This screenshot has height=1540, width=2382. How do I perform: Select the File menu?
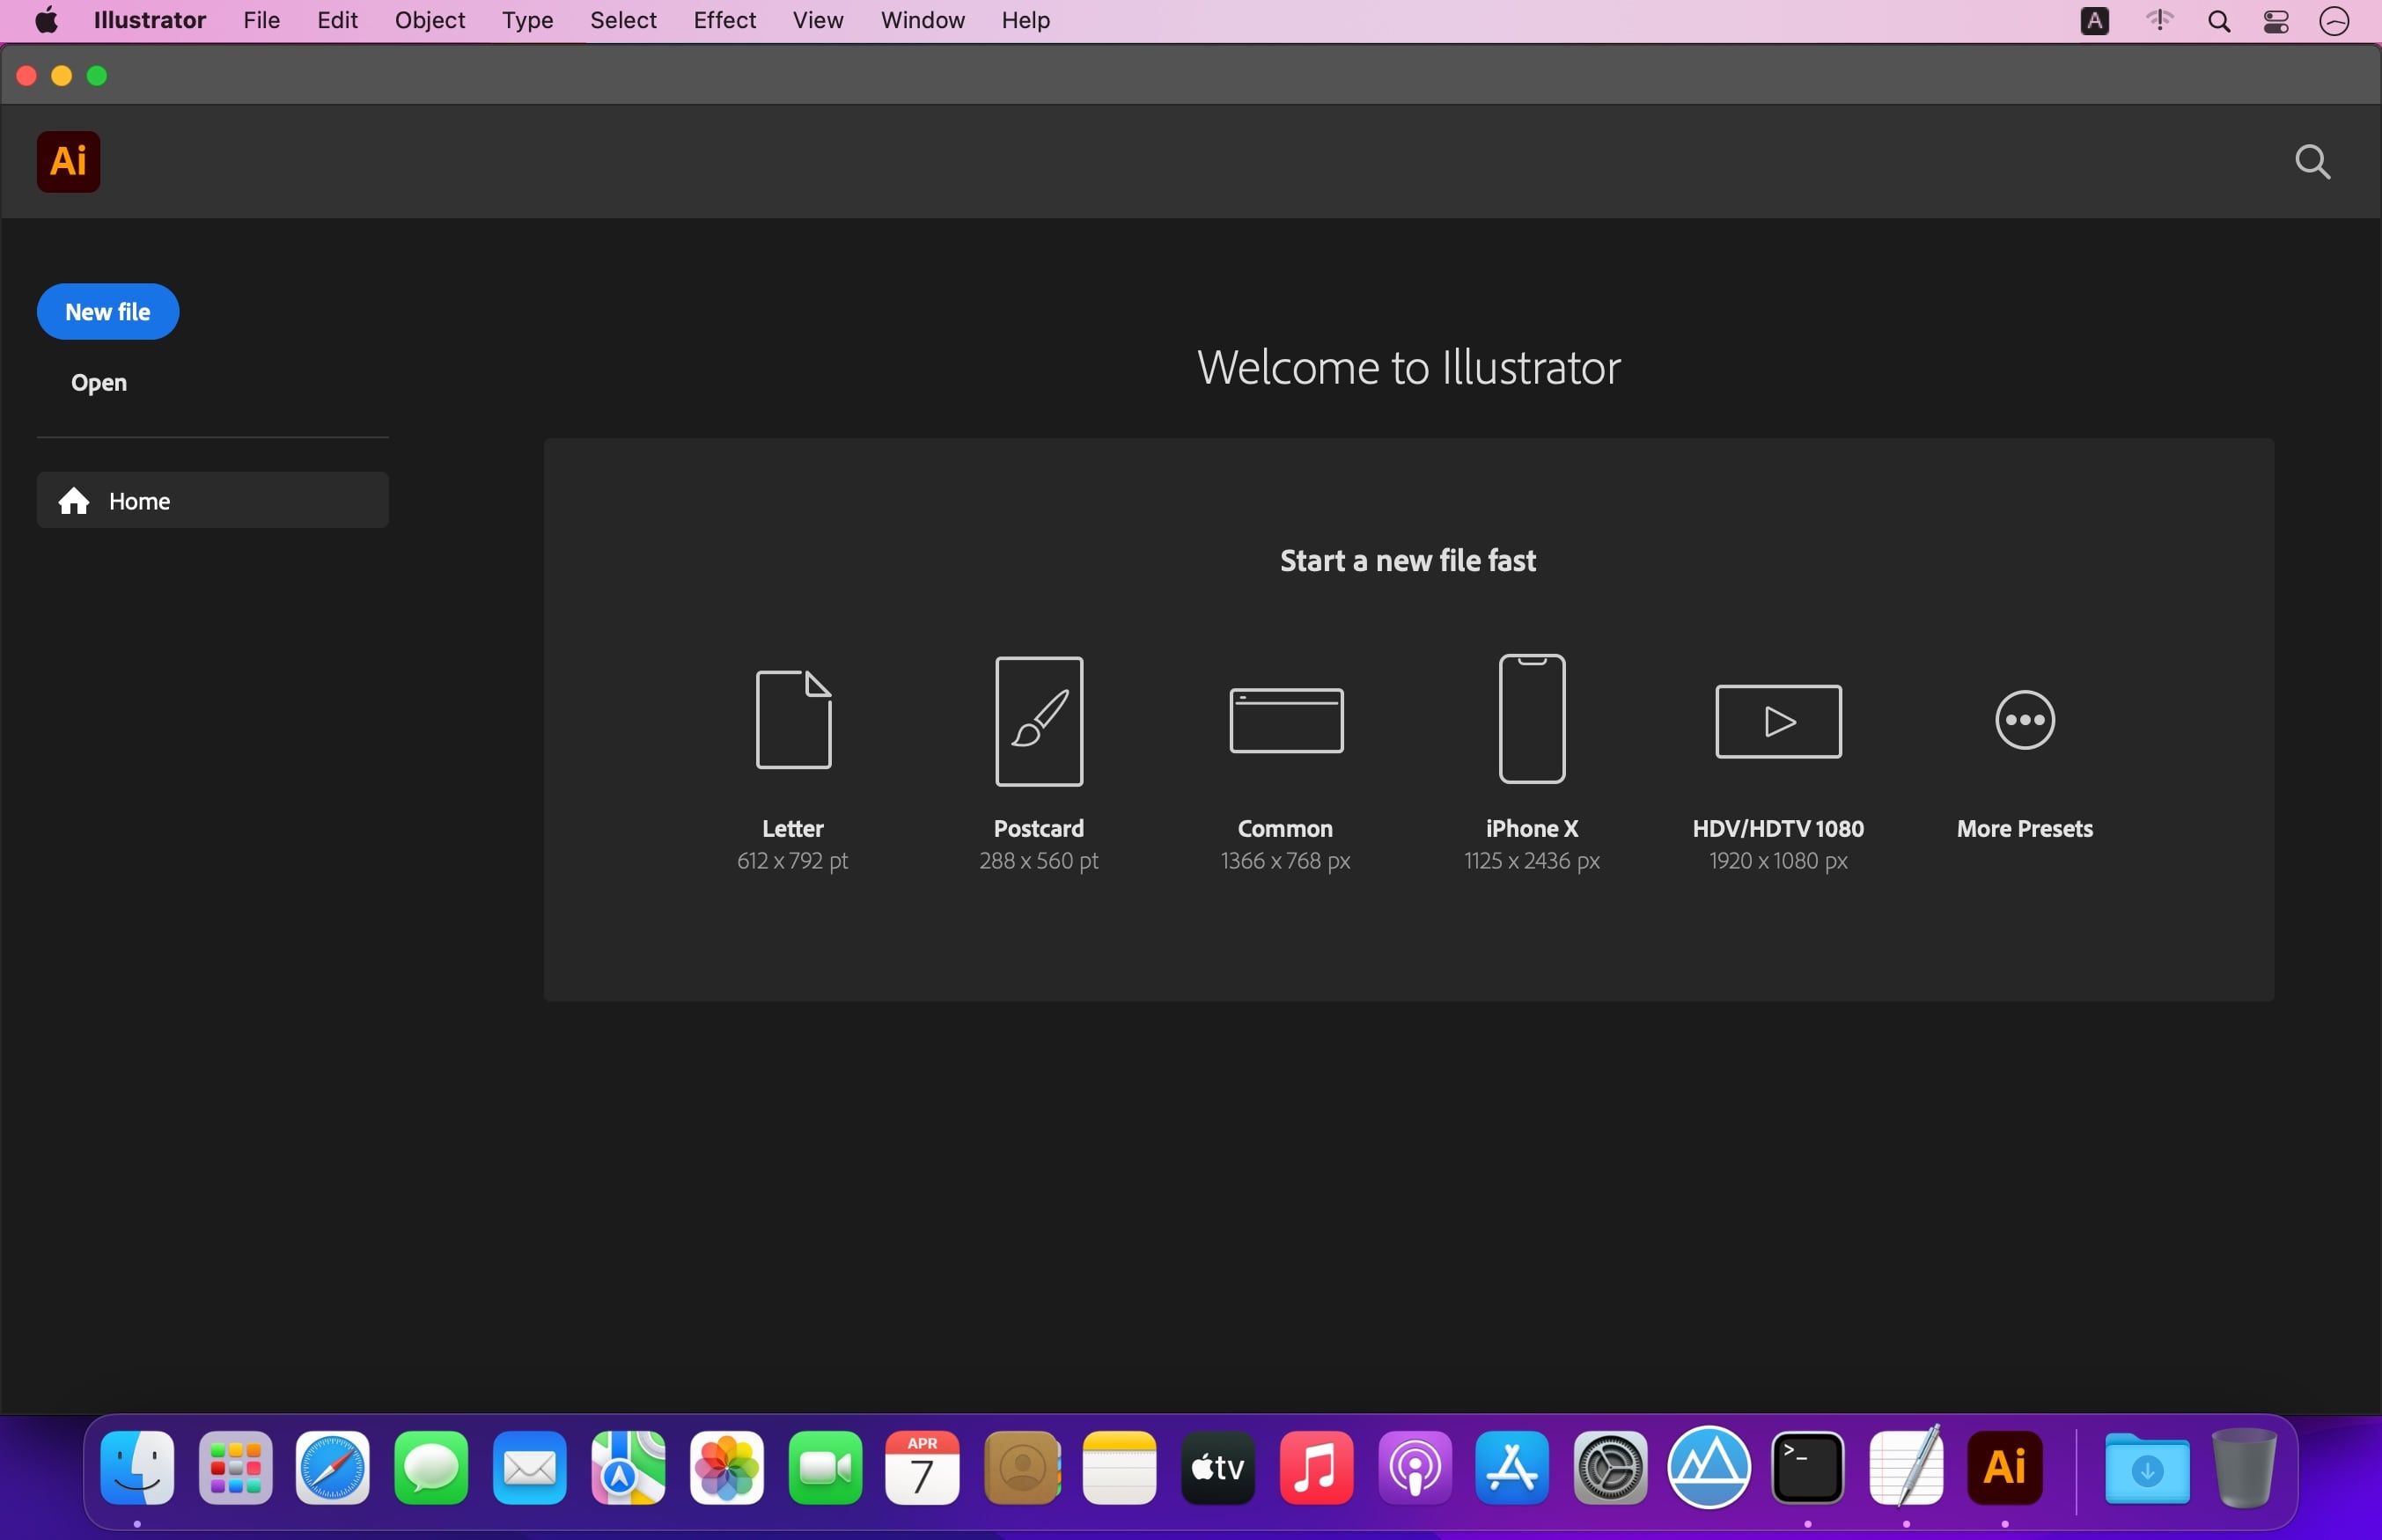[261, 19]
